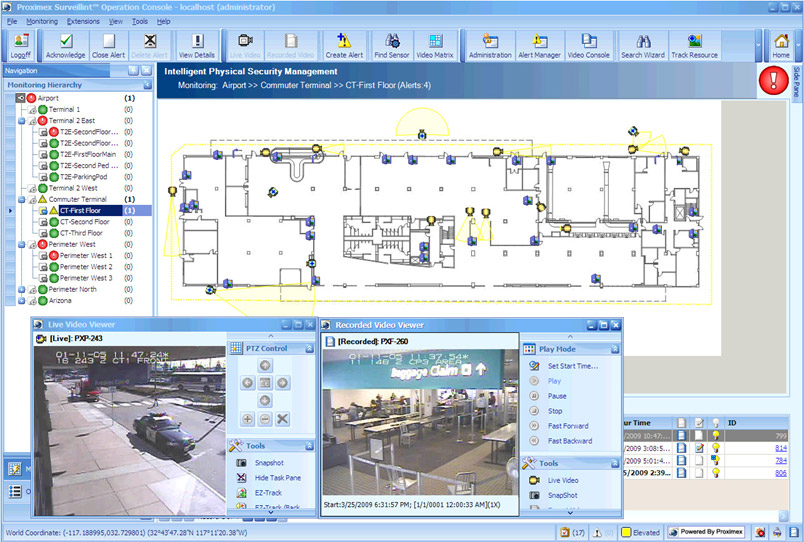The width and height of the screenshot is (804, 542).
Task: Open the Alert Manager
Action: [x=538, y=46]
